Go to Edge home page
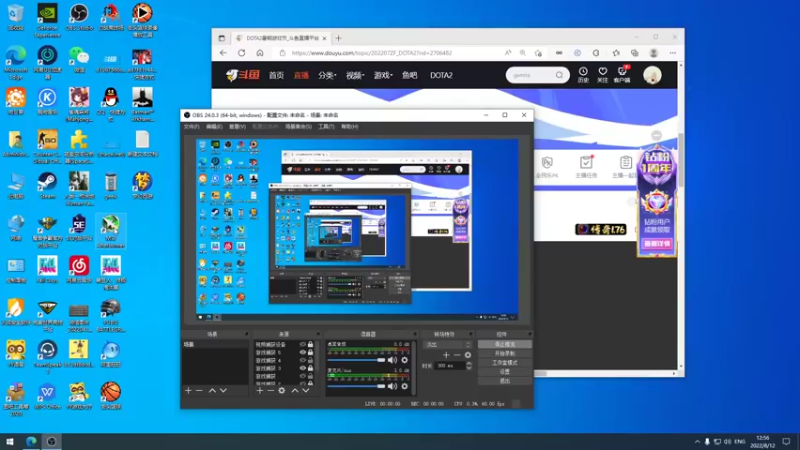800x450 pixels. click(260, 53)
